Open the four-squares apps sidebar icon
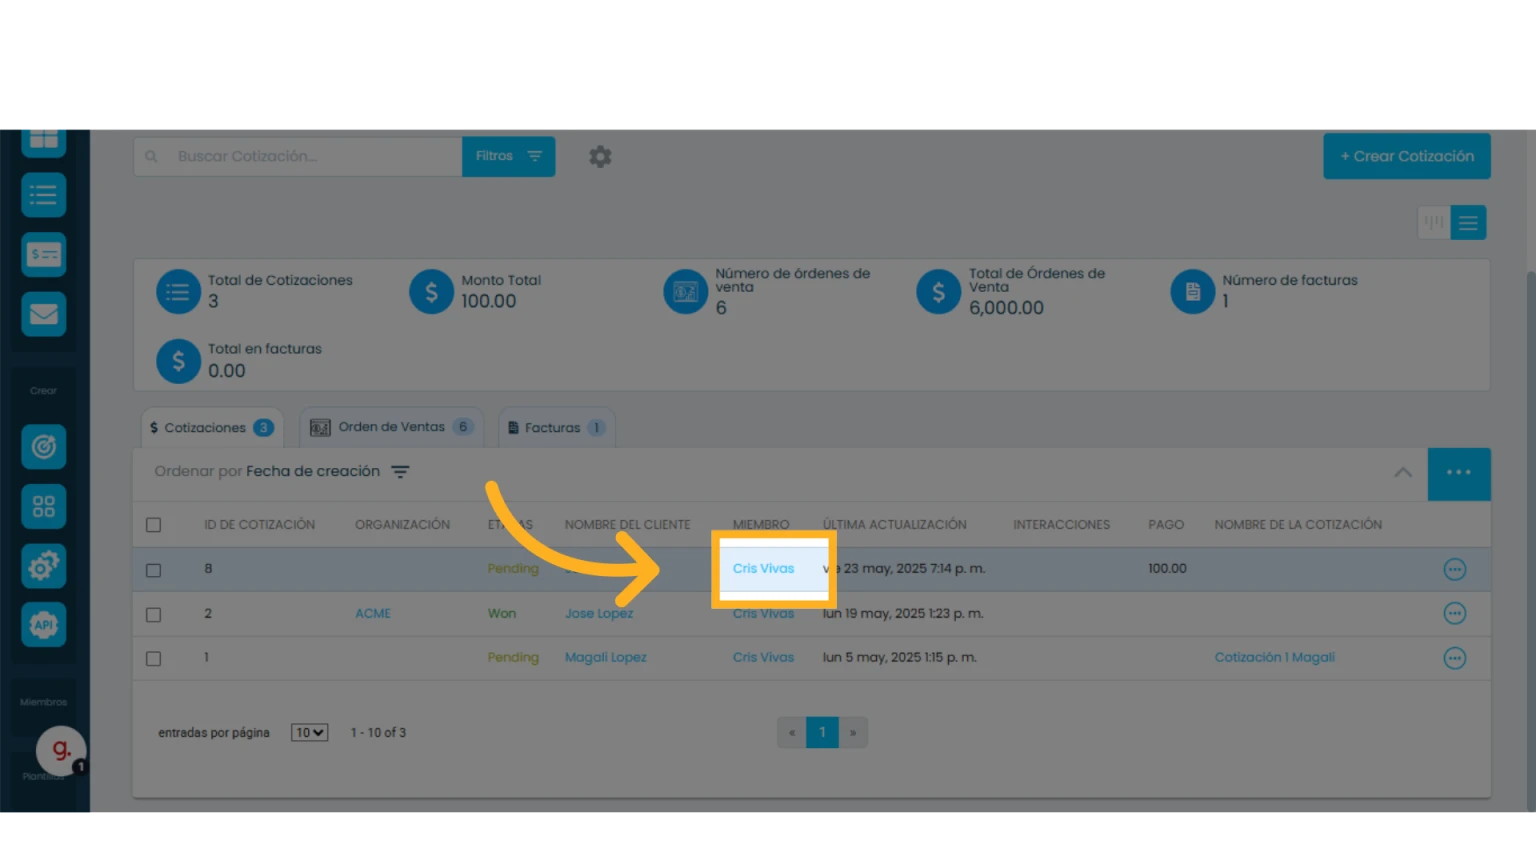 pyautogui.click(x=43, y=506)
